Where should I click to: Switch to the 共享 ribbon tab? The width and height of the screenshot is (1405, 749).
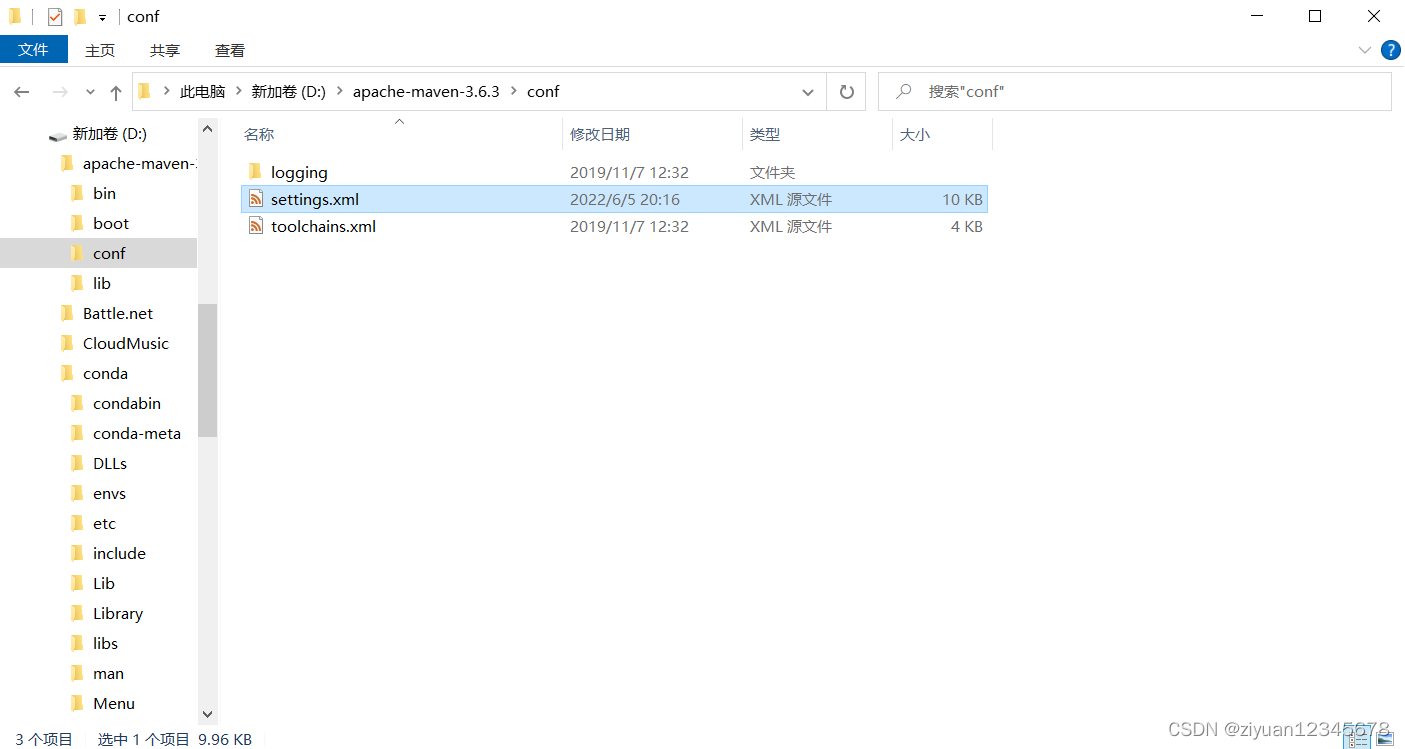165,50
